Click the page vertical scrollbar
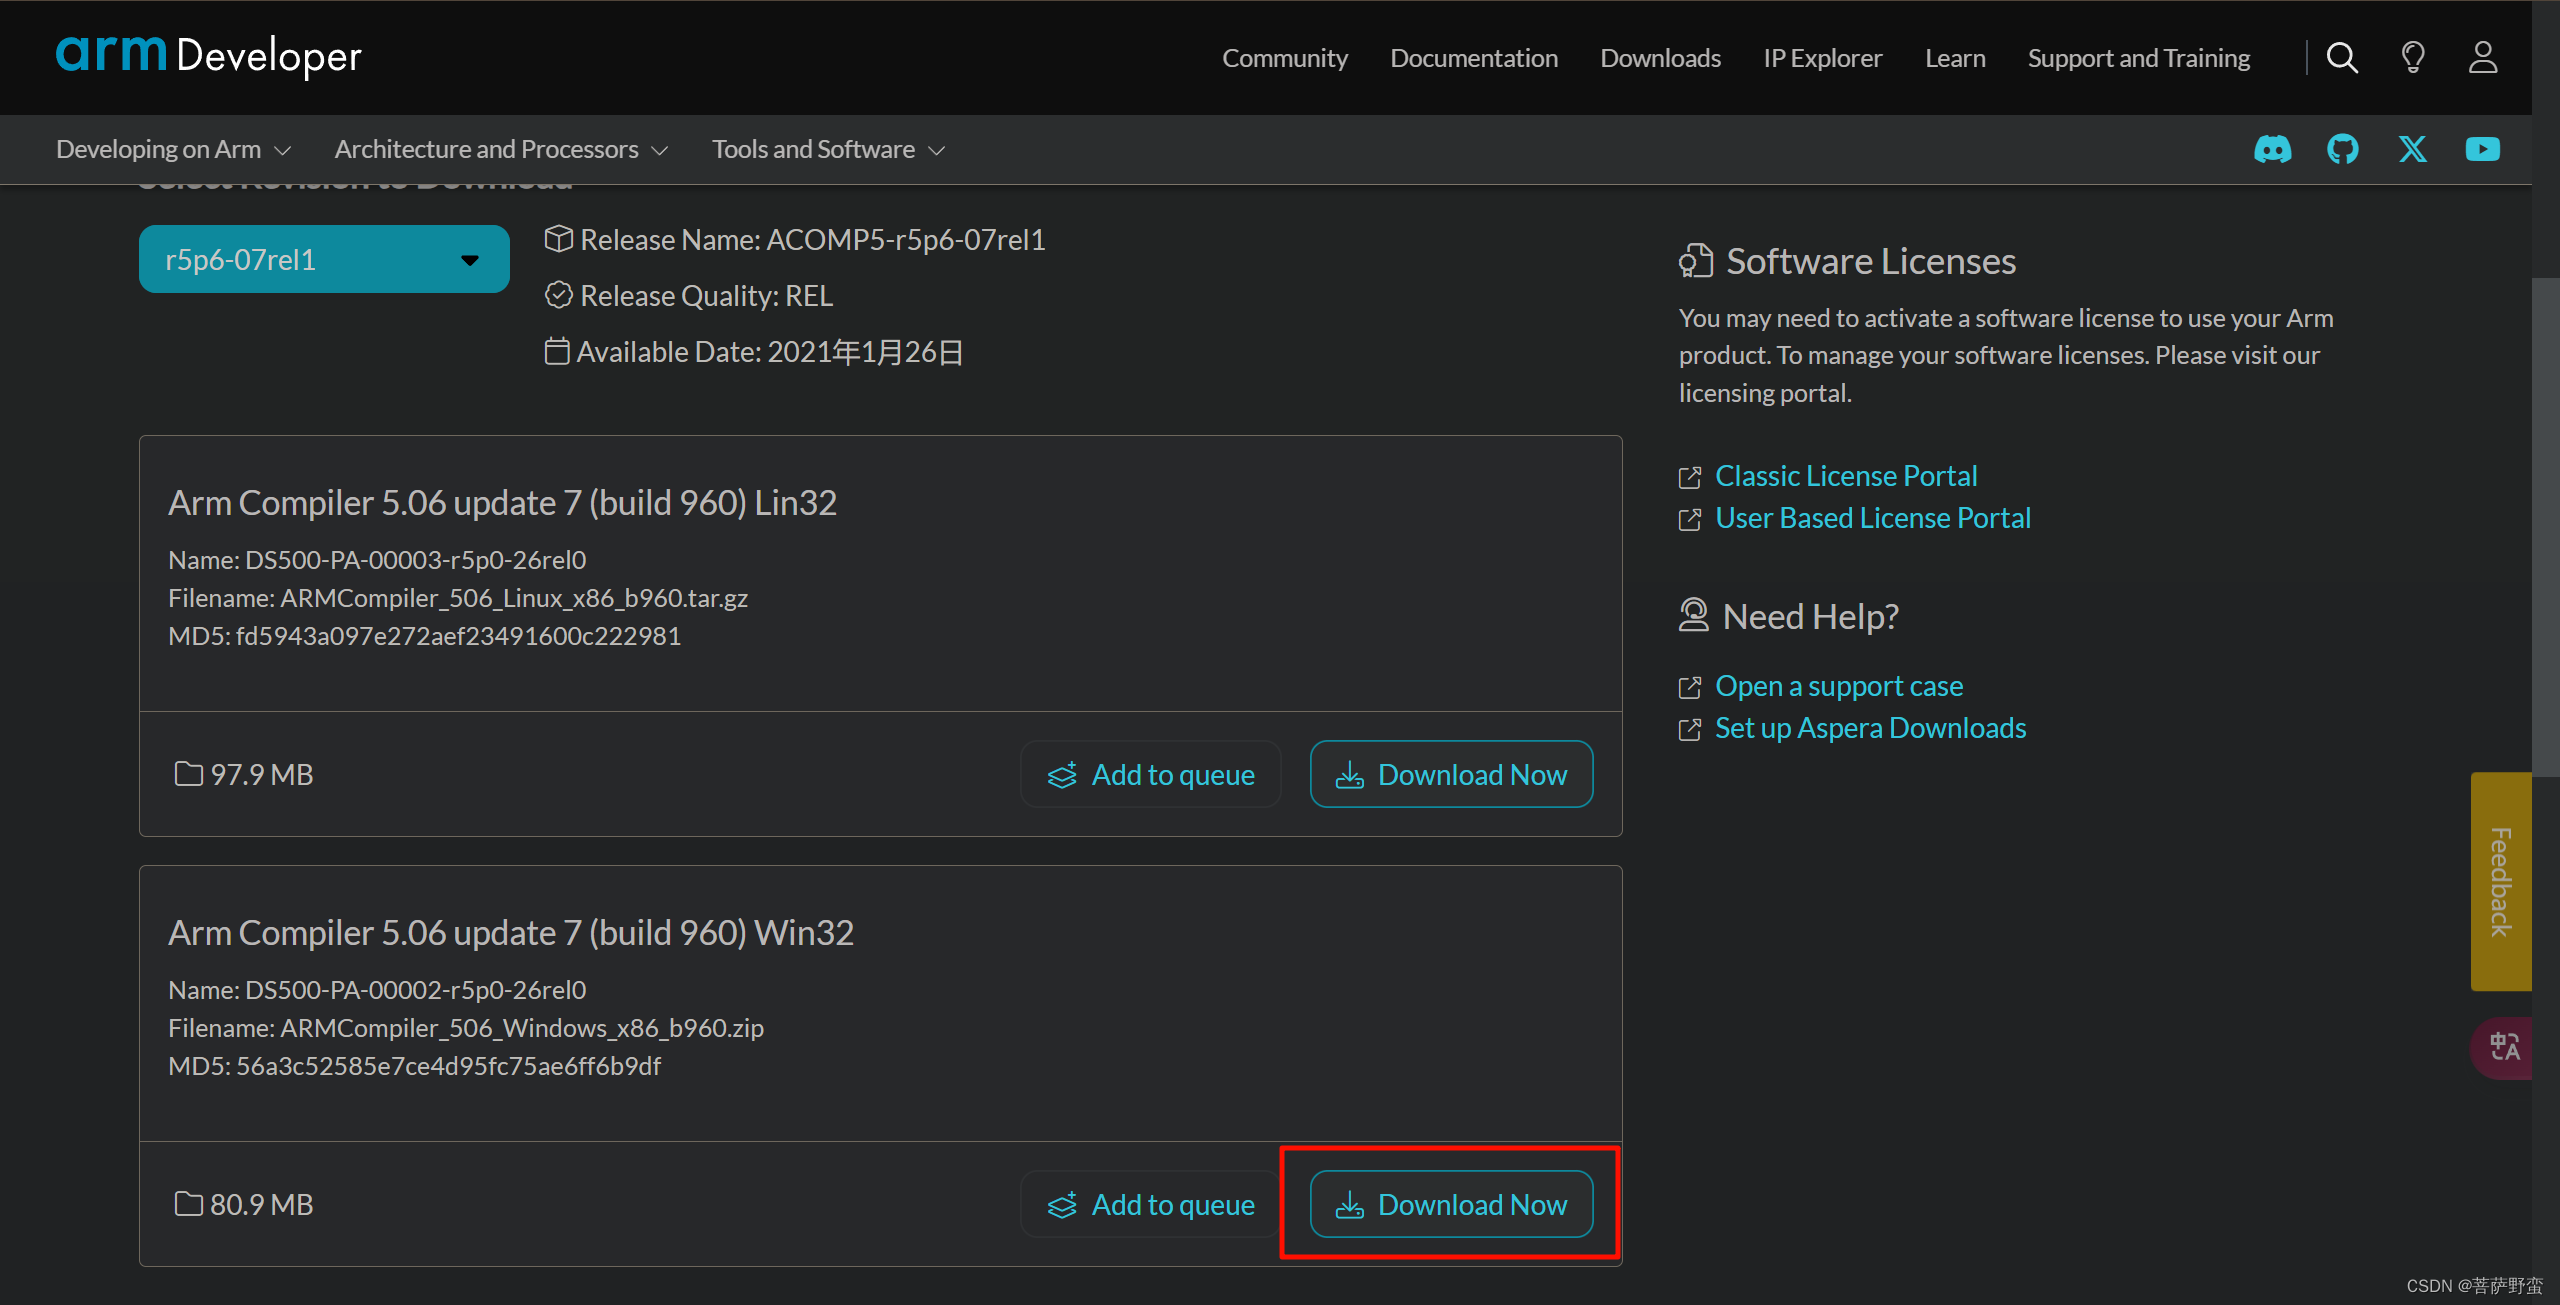The height and width of the screenshot is (1305, 2560). [x=2545, y=525]
